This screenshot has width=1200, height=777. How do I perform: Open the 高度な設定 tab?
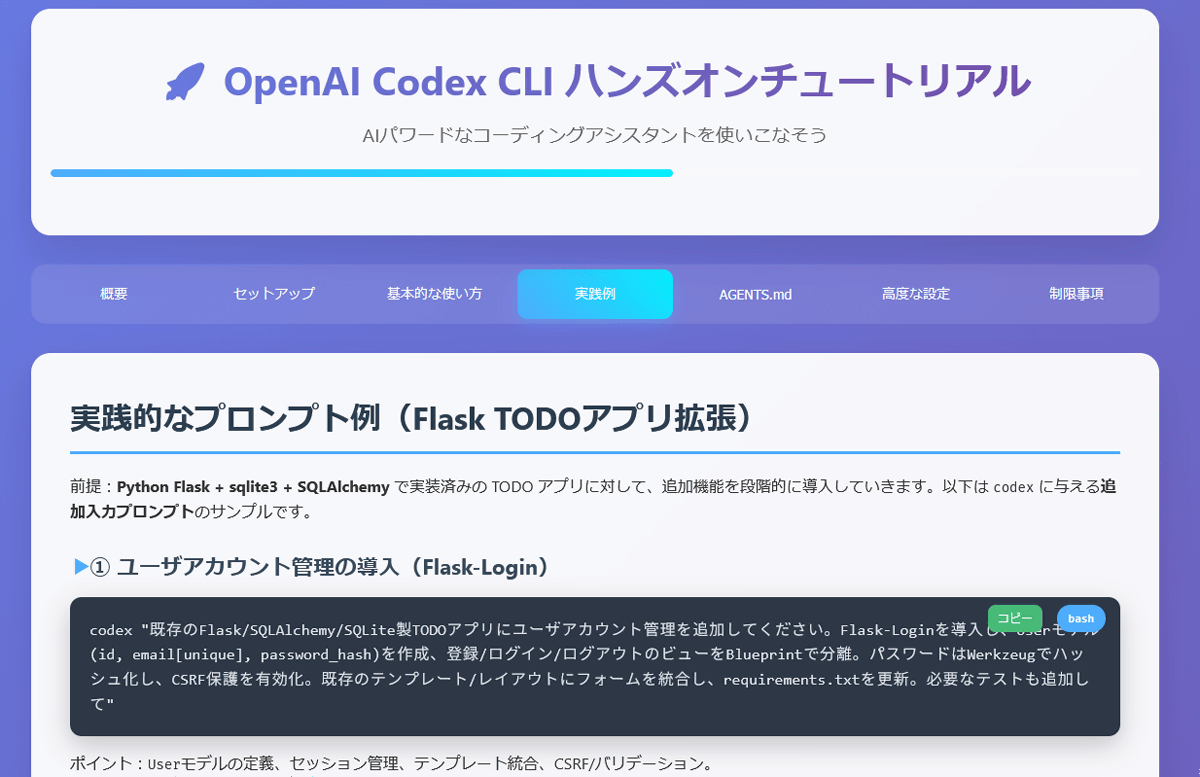tap(915, 294)
